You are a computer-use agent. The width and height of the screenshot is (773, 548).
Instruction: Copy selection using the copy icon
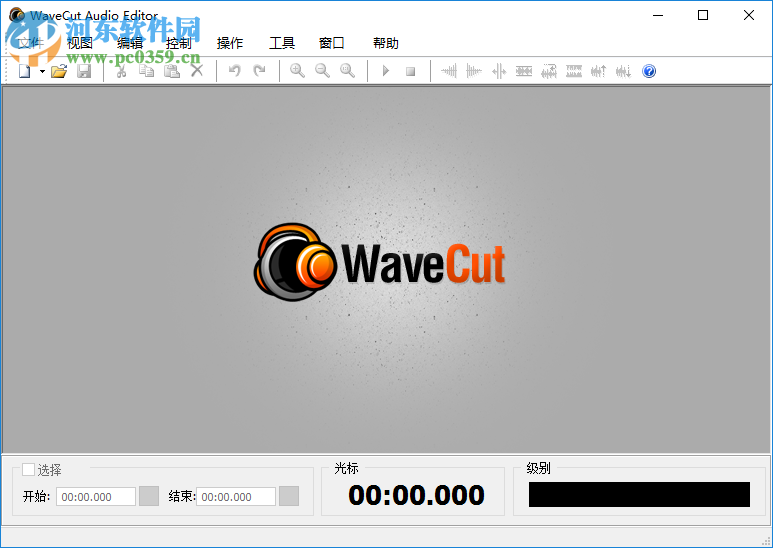point(146,71)
